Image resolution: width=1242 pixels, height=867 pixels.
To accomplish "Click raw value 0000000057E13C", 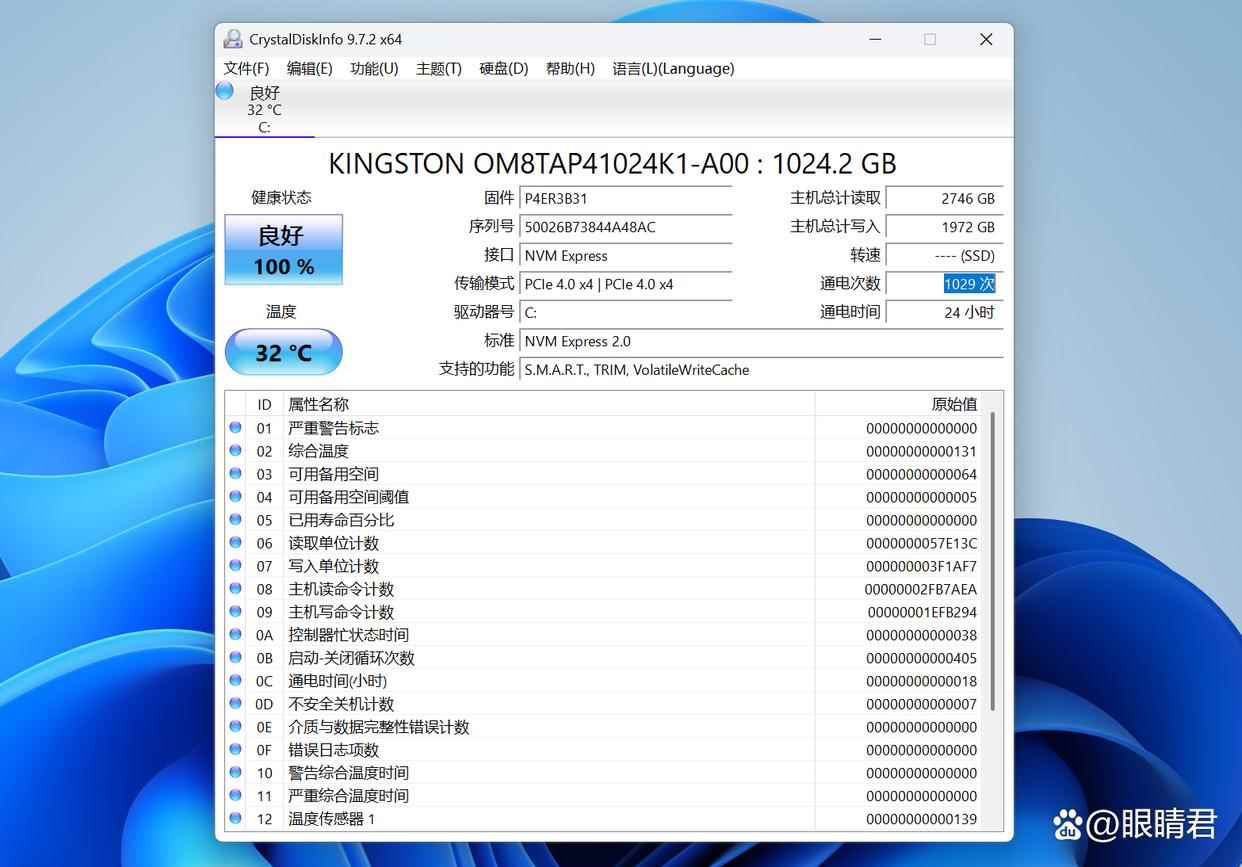I will point(921,543).
